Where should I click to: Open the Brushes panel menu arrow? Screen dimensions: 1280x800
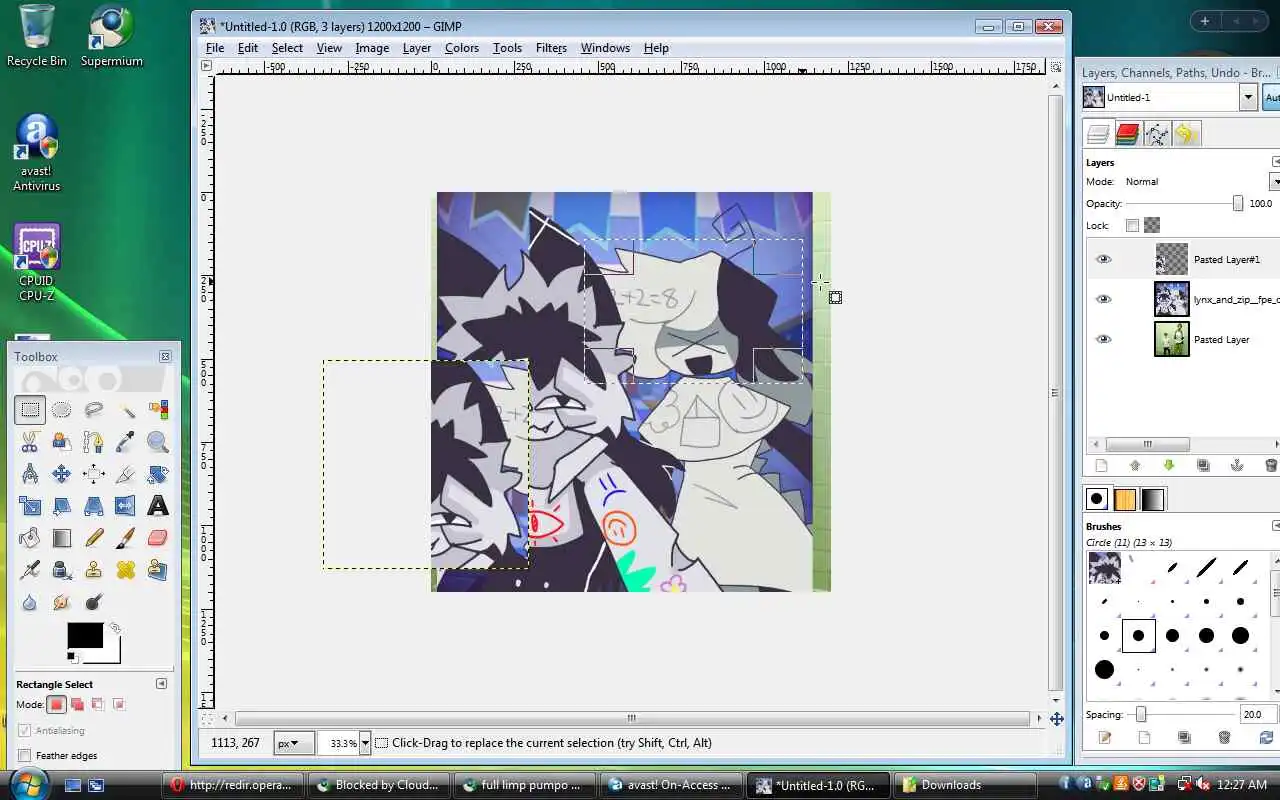pos(1276,526)
